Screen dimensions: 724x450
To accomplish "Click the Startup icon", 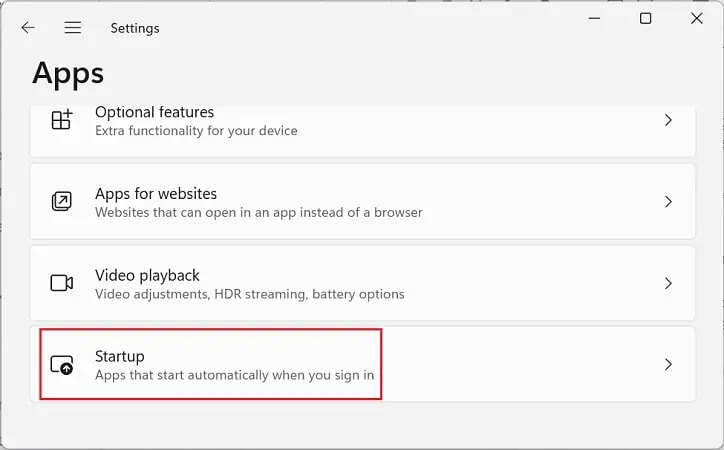I will tap(62, 365).
